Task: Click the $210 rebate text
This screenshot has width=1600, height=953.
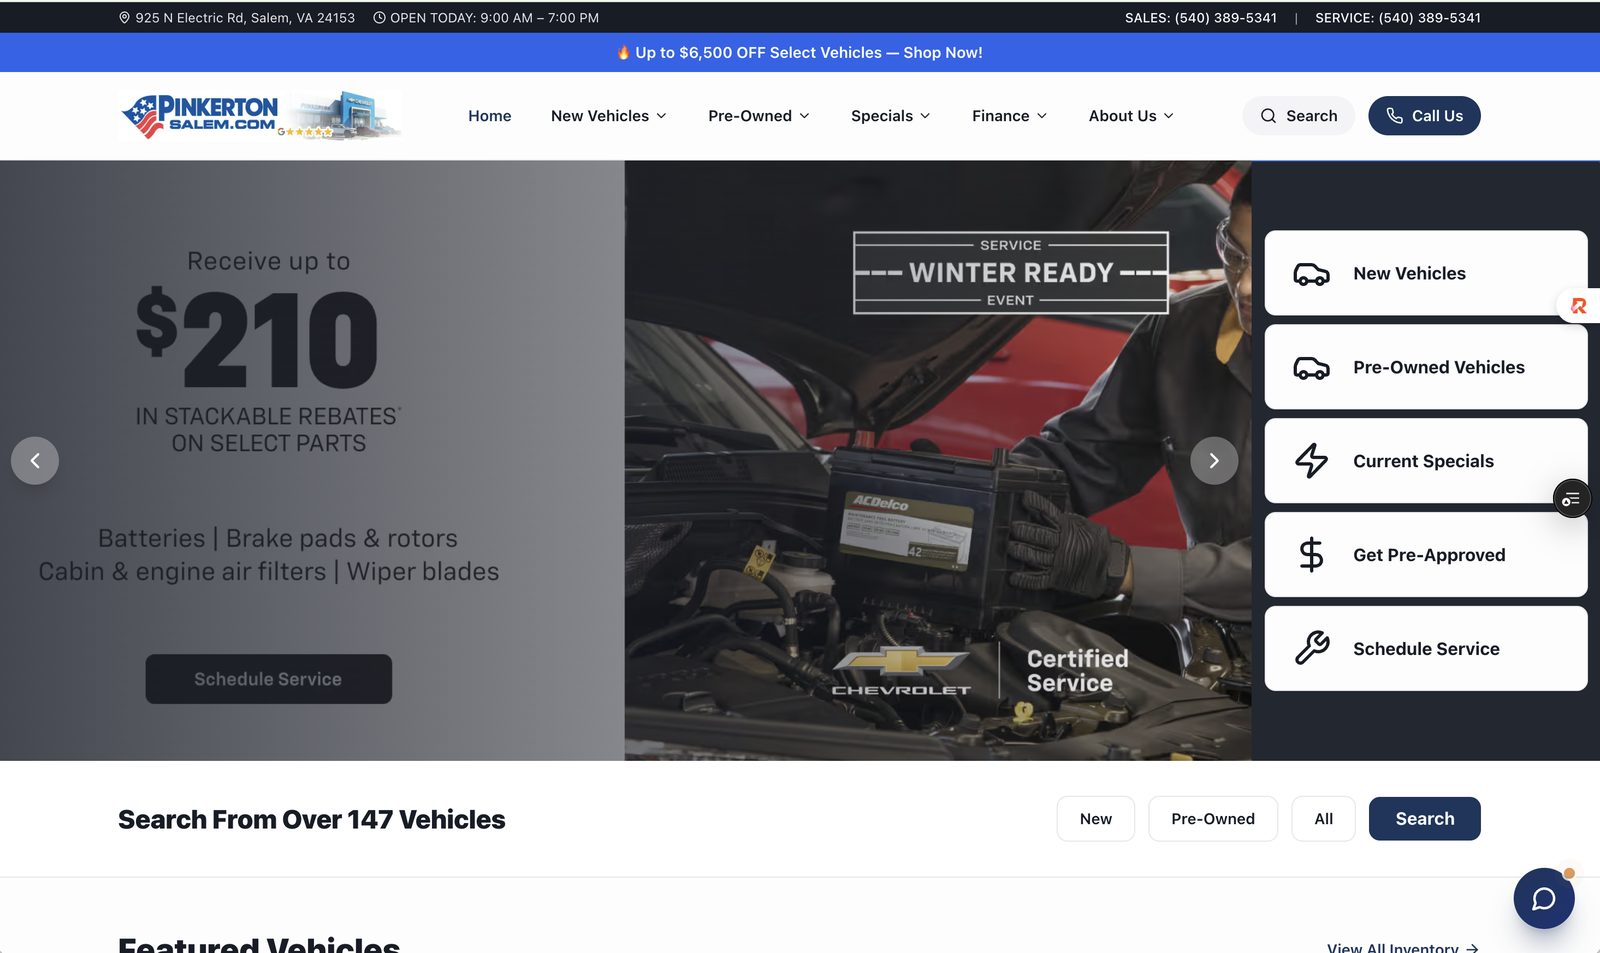Action: tap(258, 340)
